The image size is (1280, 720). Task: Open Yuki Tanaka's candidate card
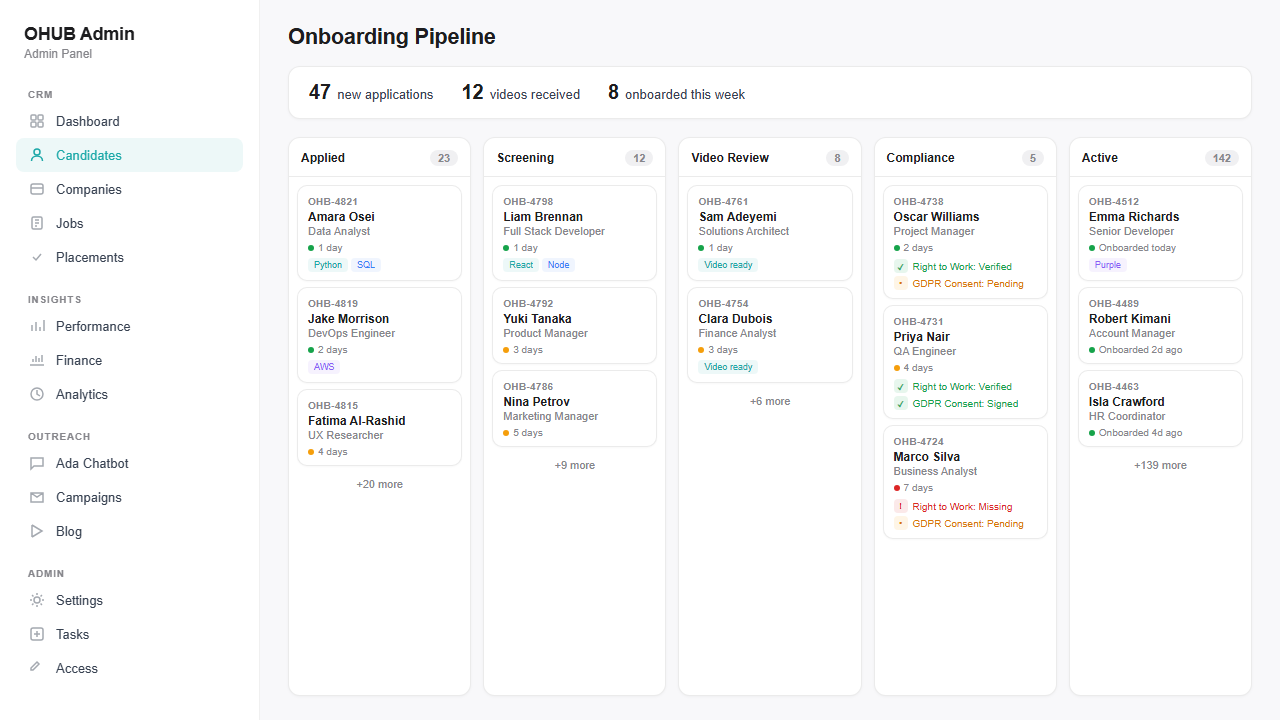575,326
